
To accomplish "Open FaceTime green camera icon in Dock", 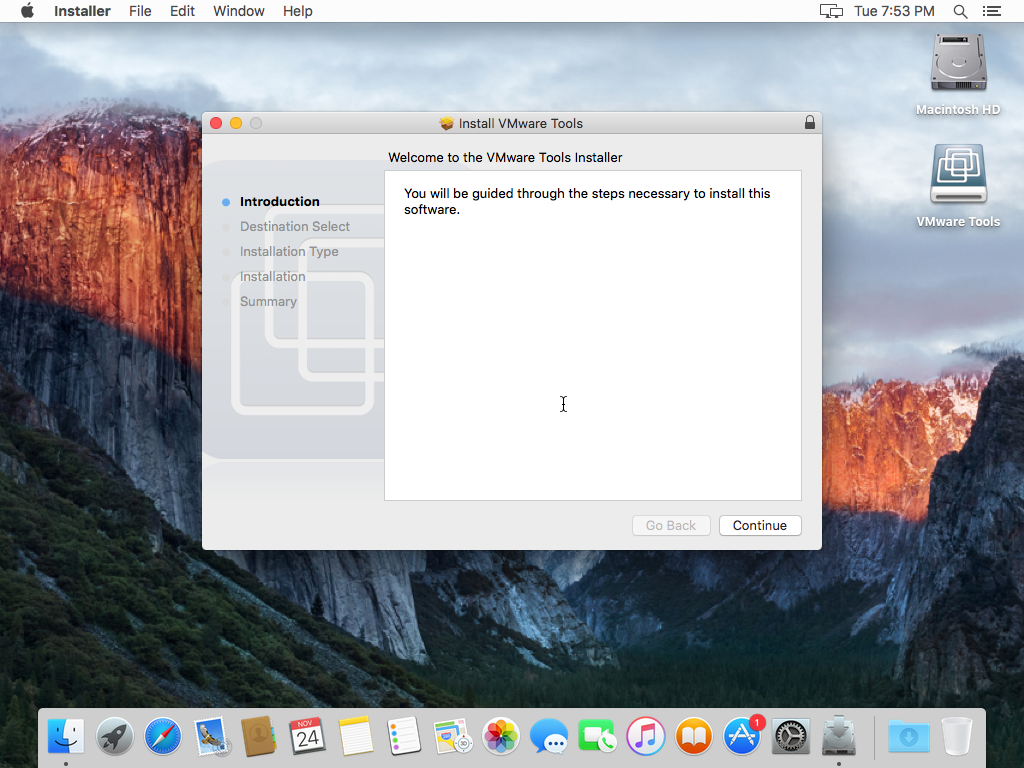I will (x=597, y=736).
